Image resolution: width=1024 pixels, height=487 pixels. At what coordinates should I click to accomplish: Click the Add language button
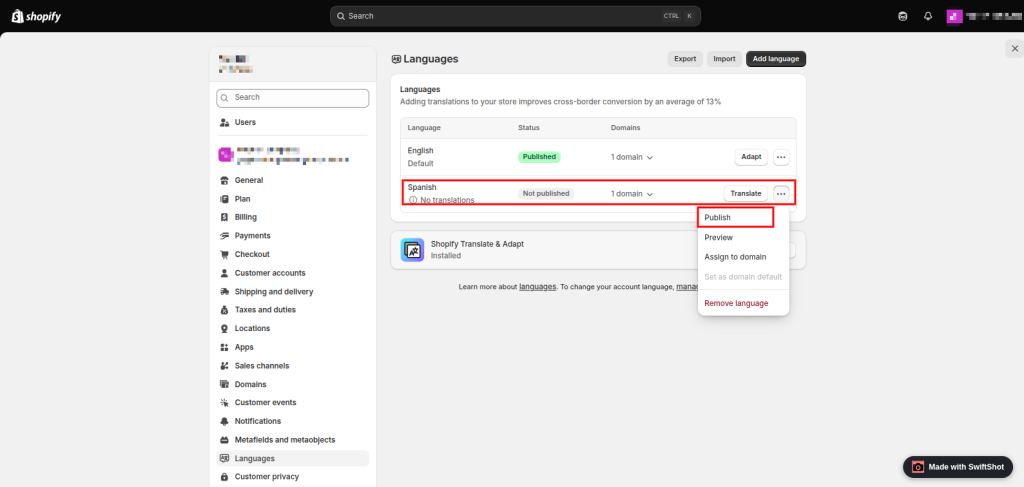click(x=776, y=59)
